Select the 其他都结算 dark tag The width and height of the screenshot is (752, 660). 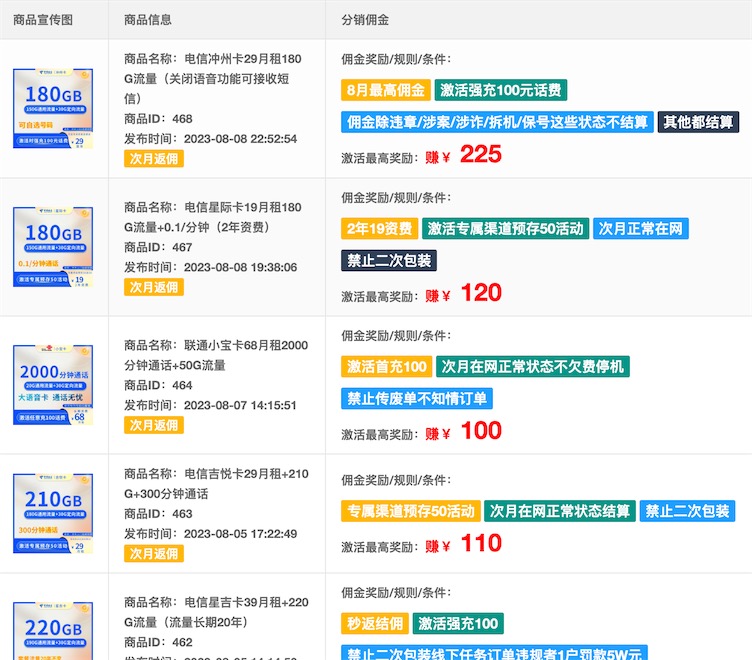point(698,122)
